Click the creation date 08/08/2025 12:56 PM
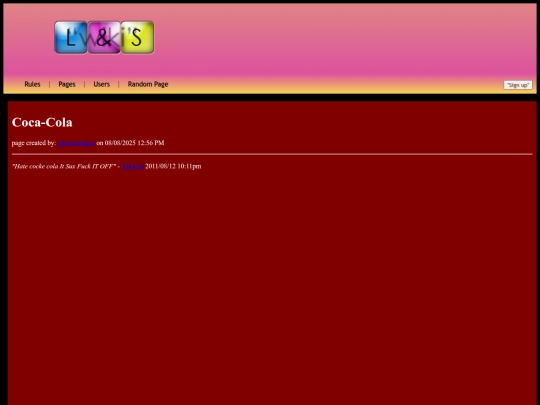Image resolution: width=540 pixels, height=405 pixels. click(x=134, y=143)
